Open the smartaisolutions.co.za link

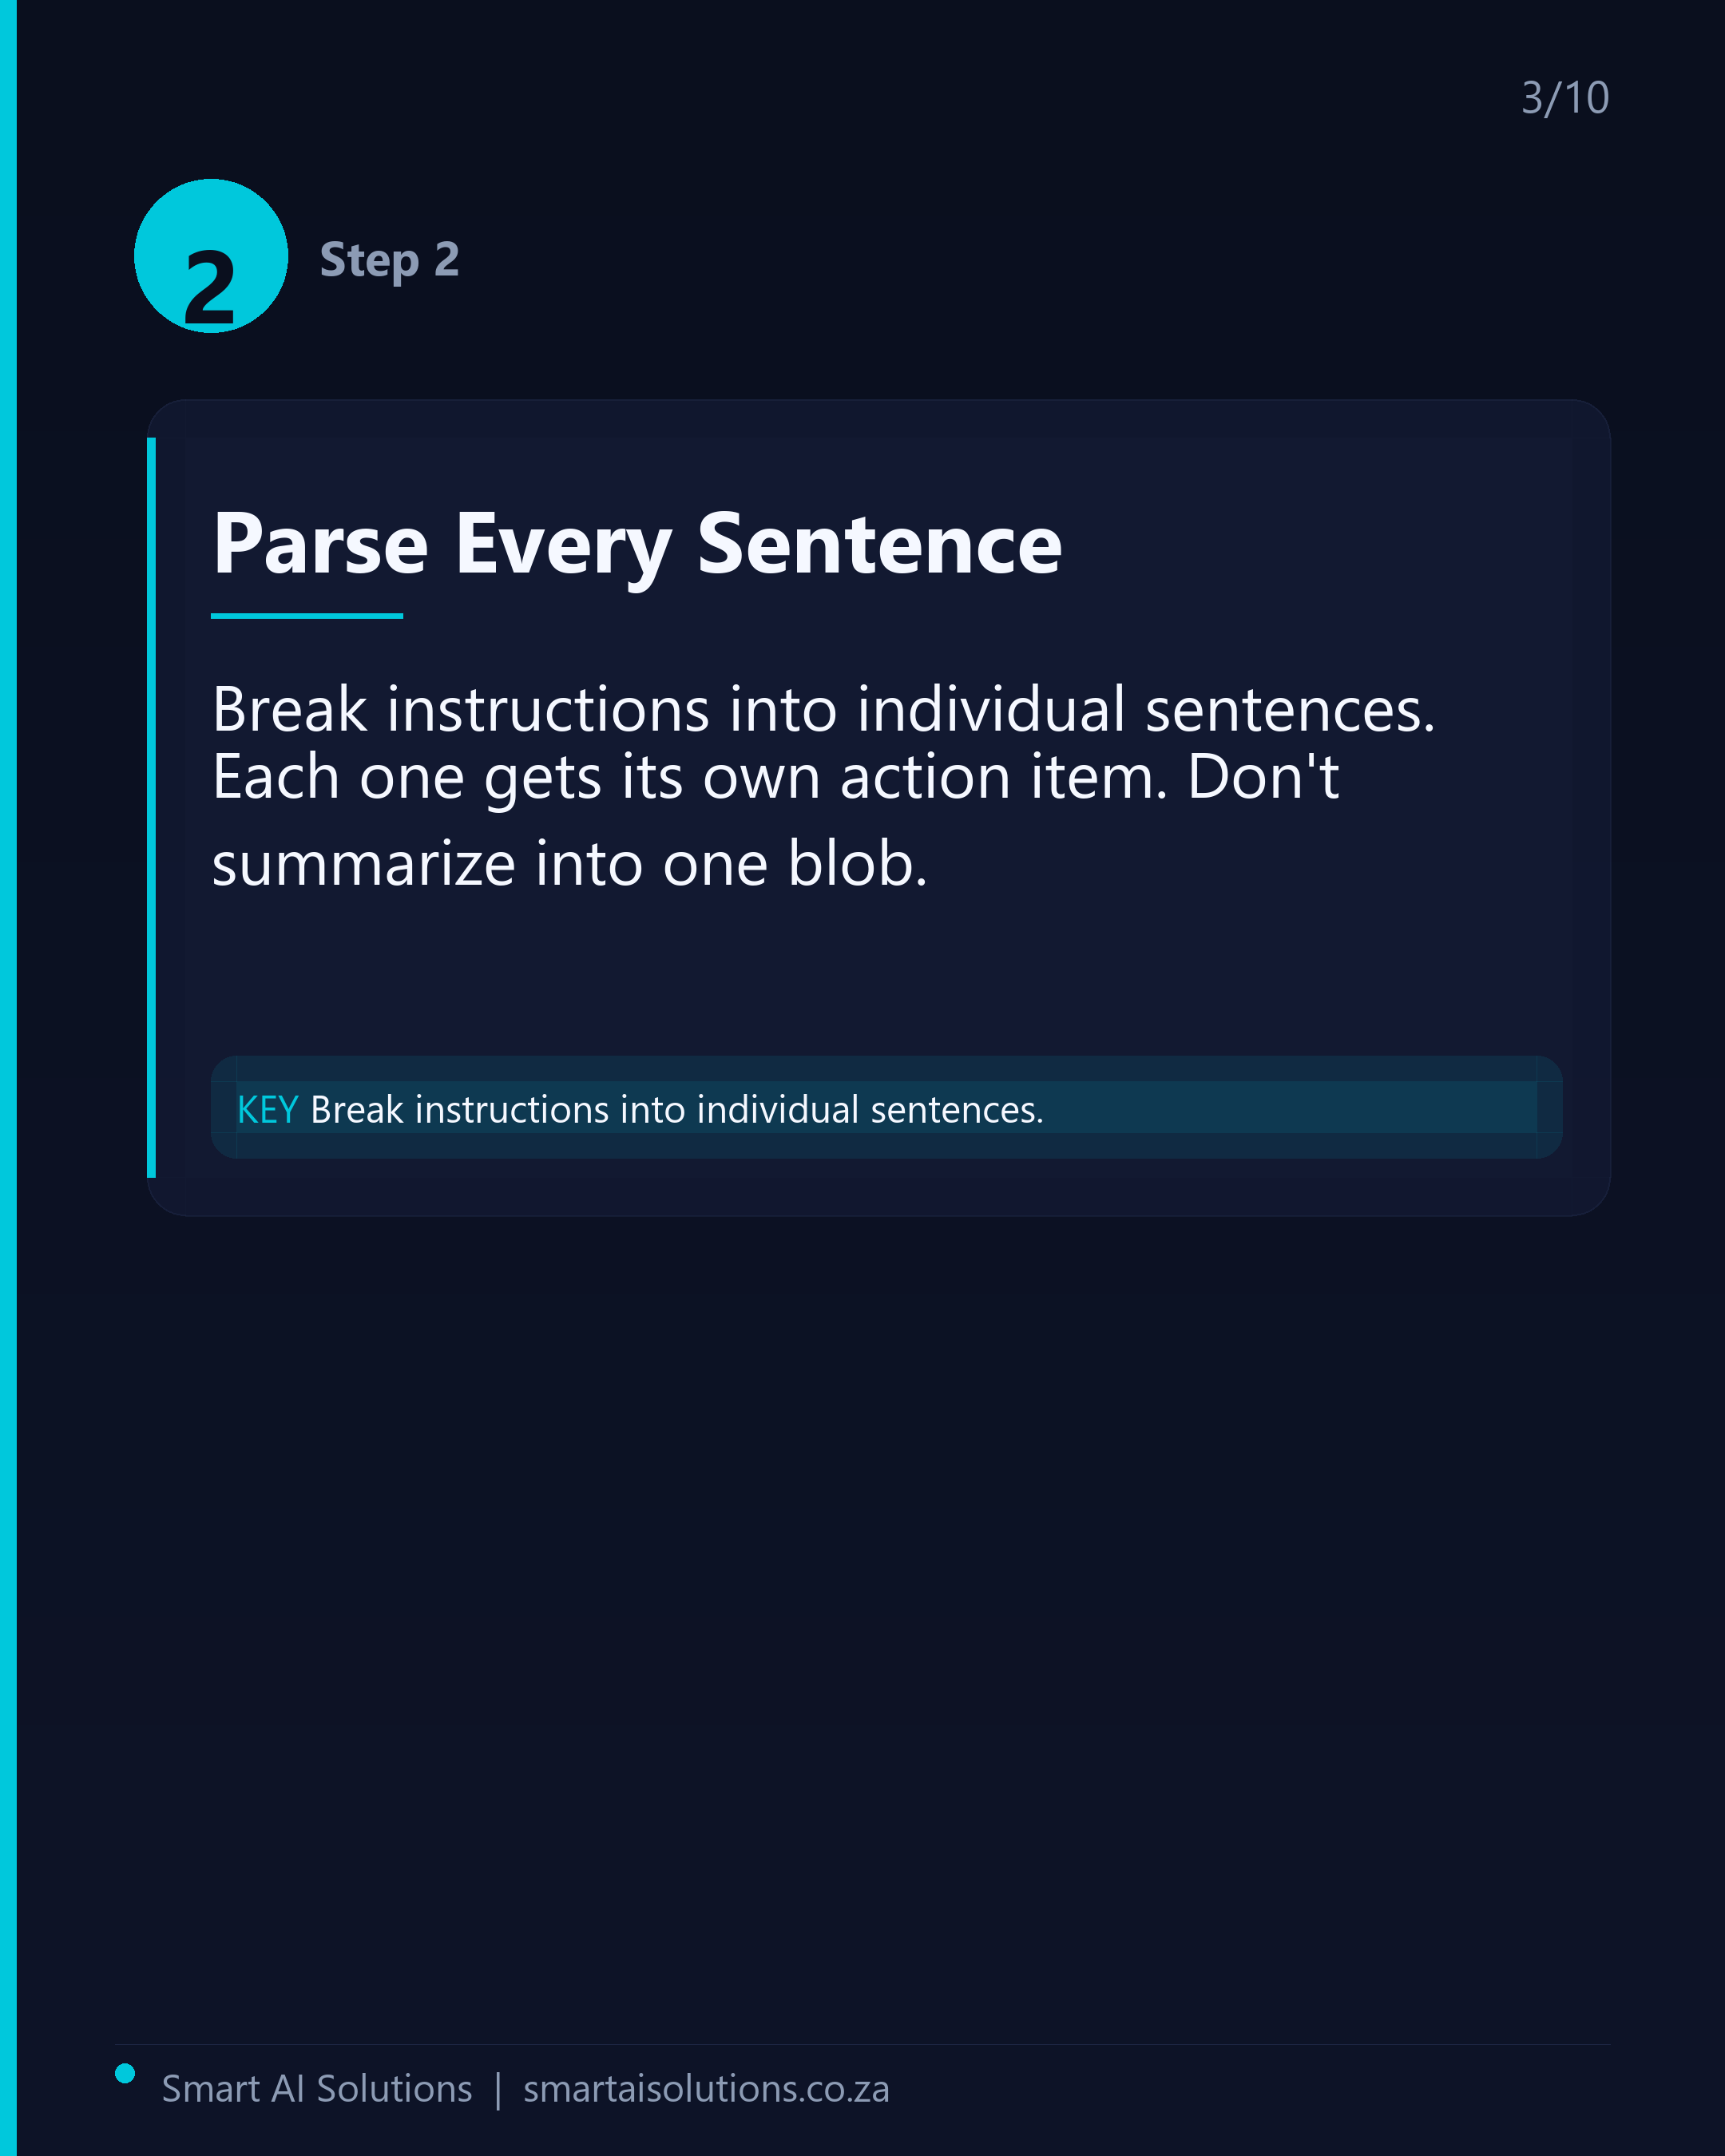706,2089
